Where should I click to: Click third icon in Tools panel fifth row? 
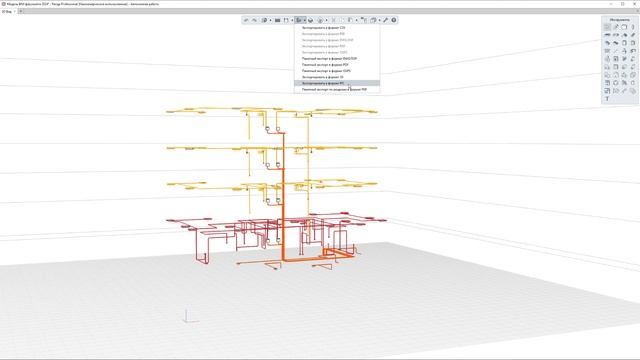624,59
